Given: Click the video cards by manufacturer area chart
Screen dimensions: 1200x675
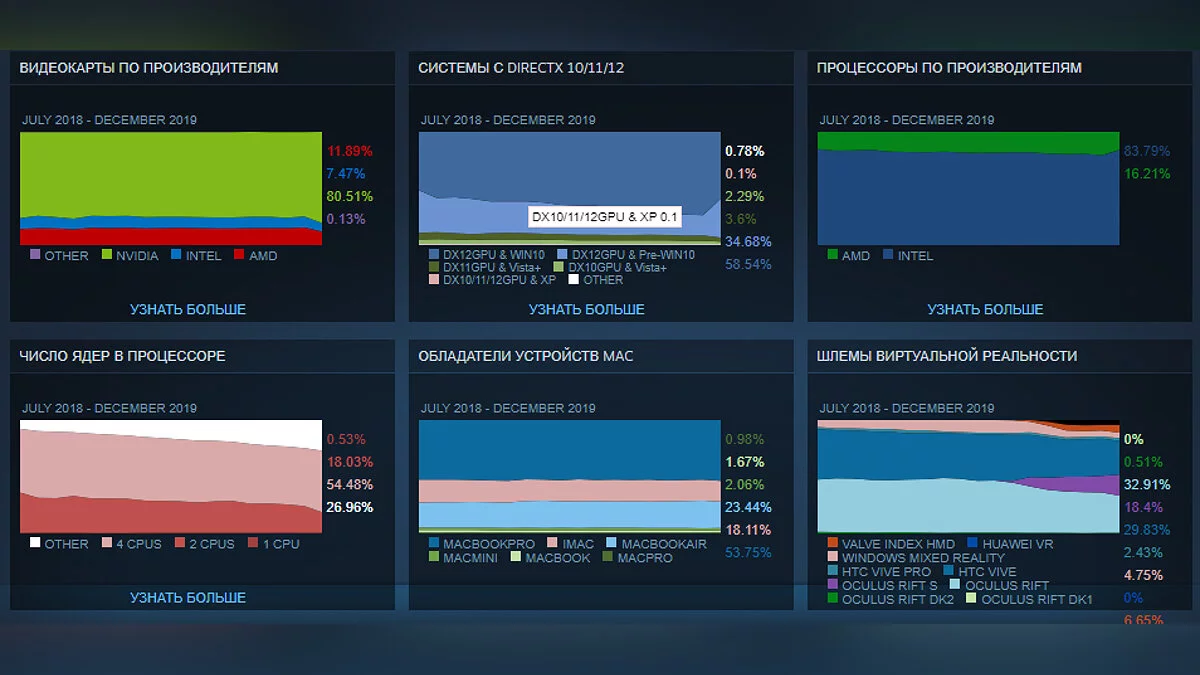Looking at the screenshot, I should (171, 188).
